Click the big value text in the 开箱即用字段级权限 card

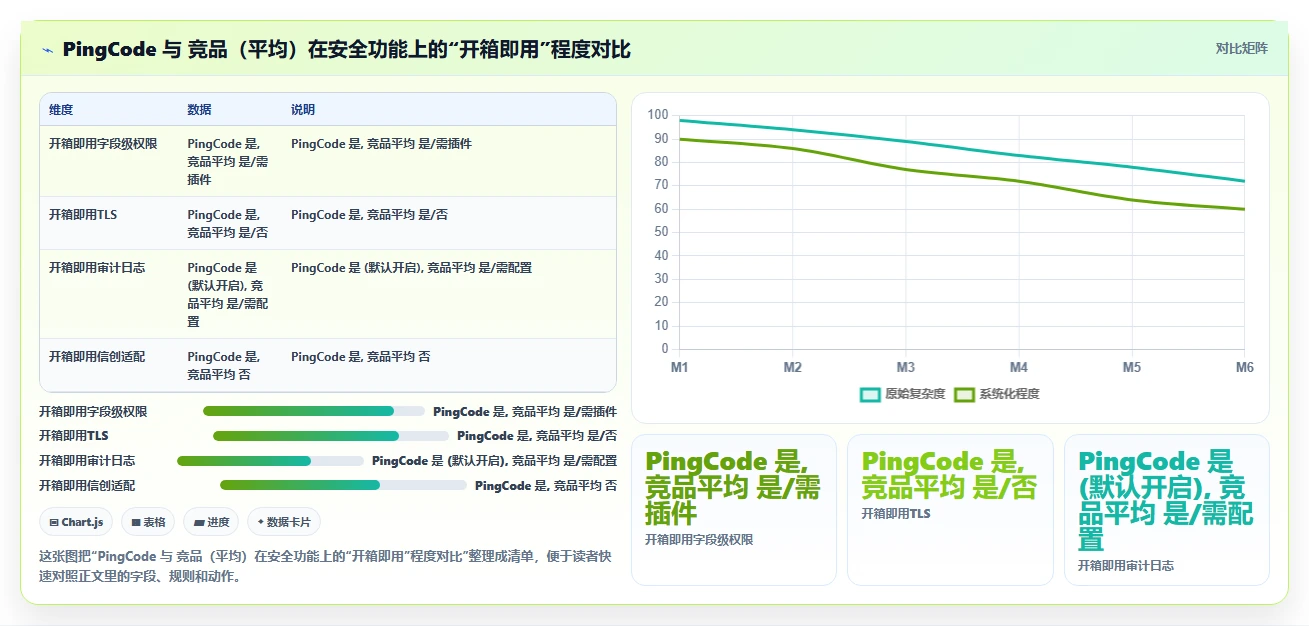pos(733,487)
